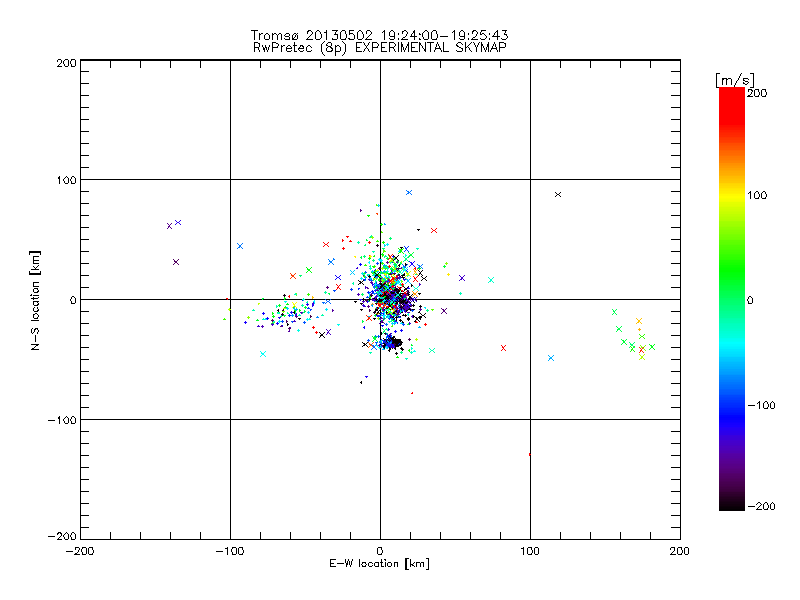The image size is (800, 600).
Task: Click the yellow region of the colorbar near 100
Action: click(x=732, y=195)
